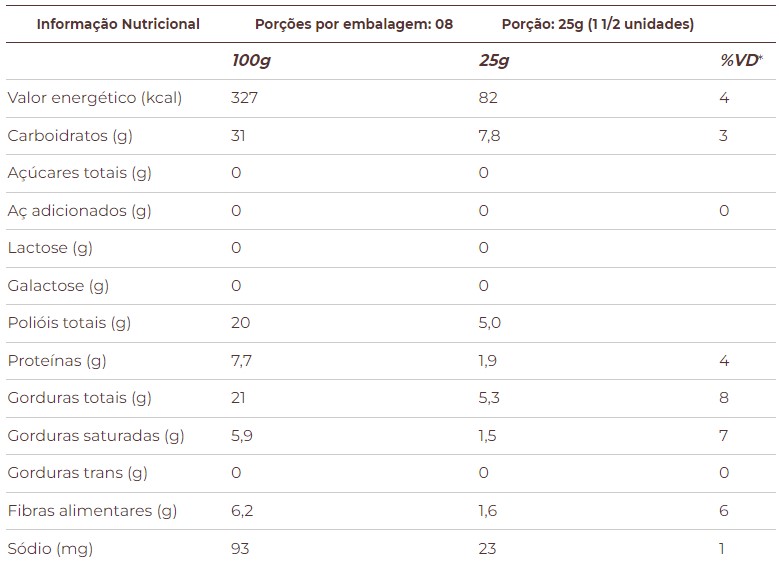Screen dimensions: 779x563
Task: Select the 'Proteínas (g)' row label
Action: coord(57,361)
